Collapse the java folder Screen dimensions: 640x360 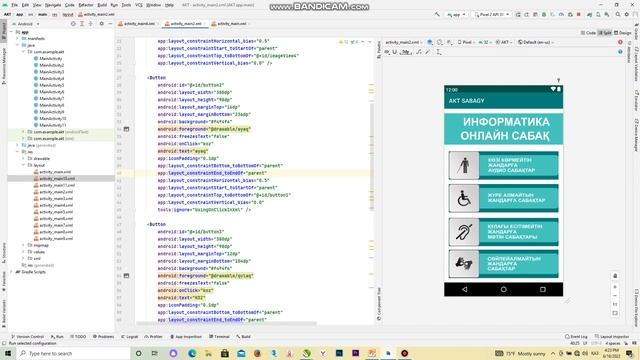click(17, 45)
